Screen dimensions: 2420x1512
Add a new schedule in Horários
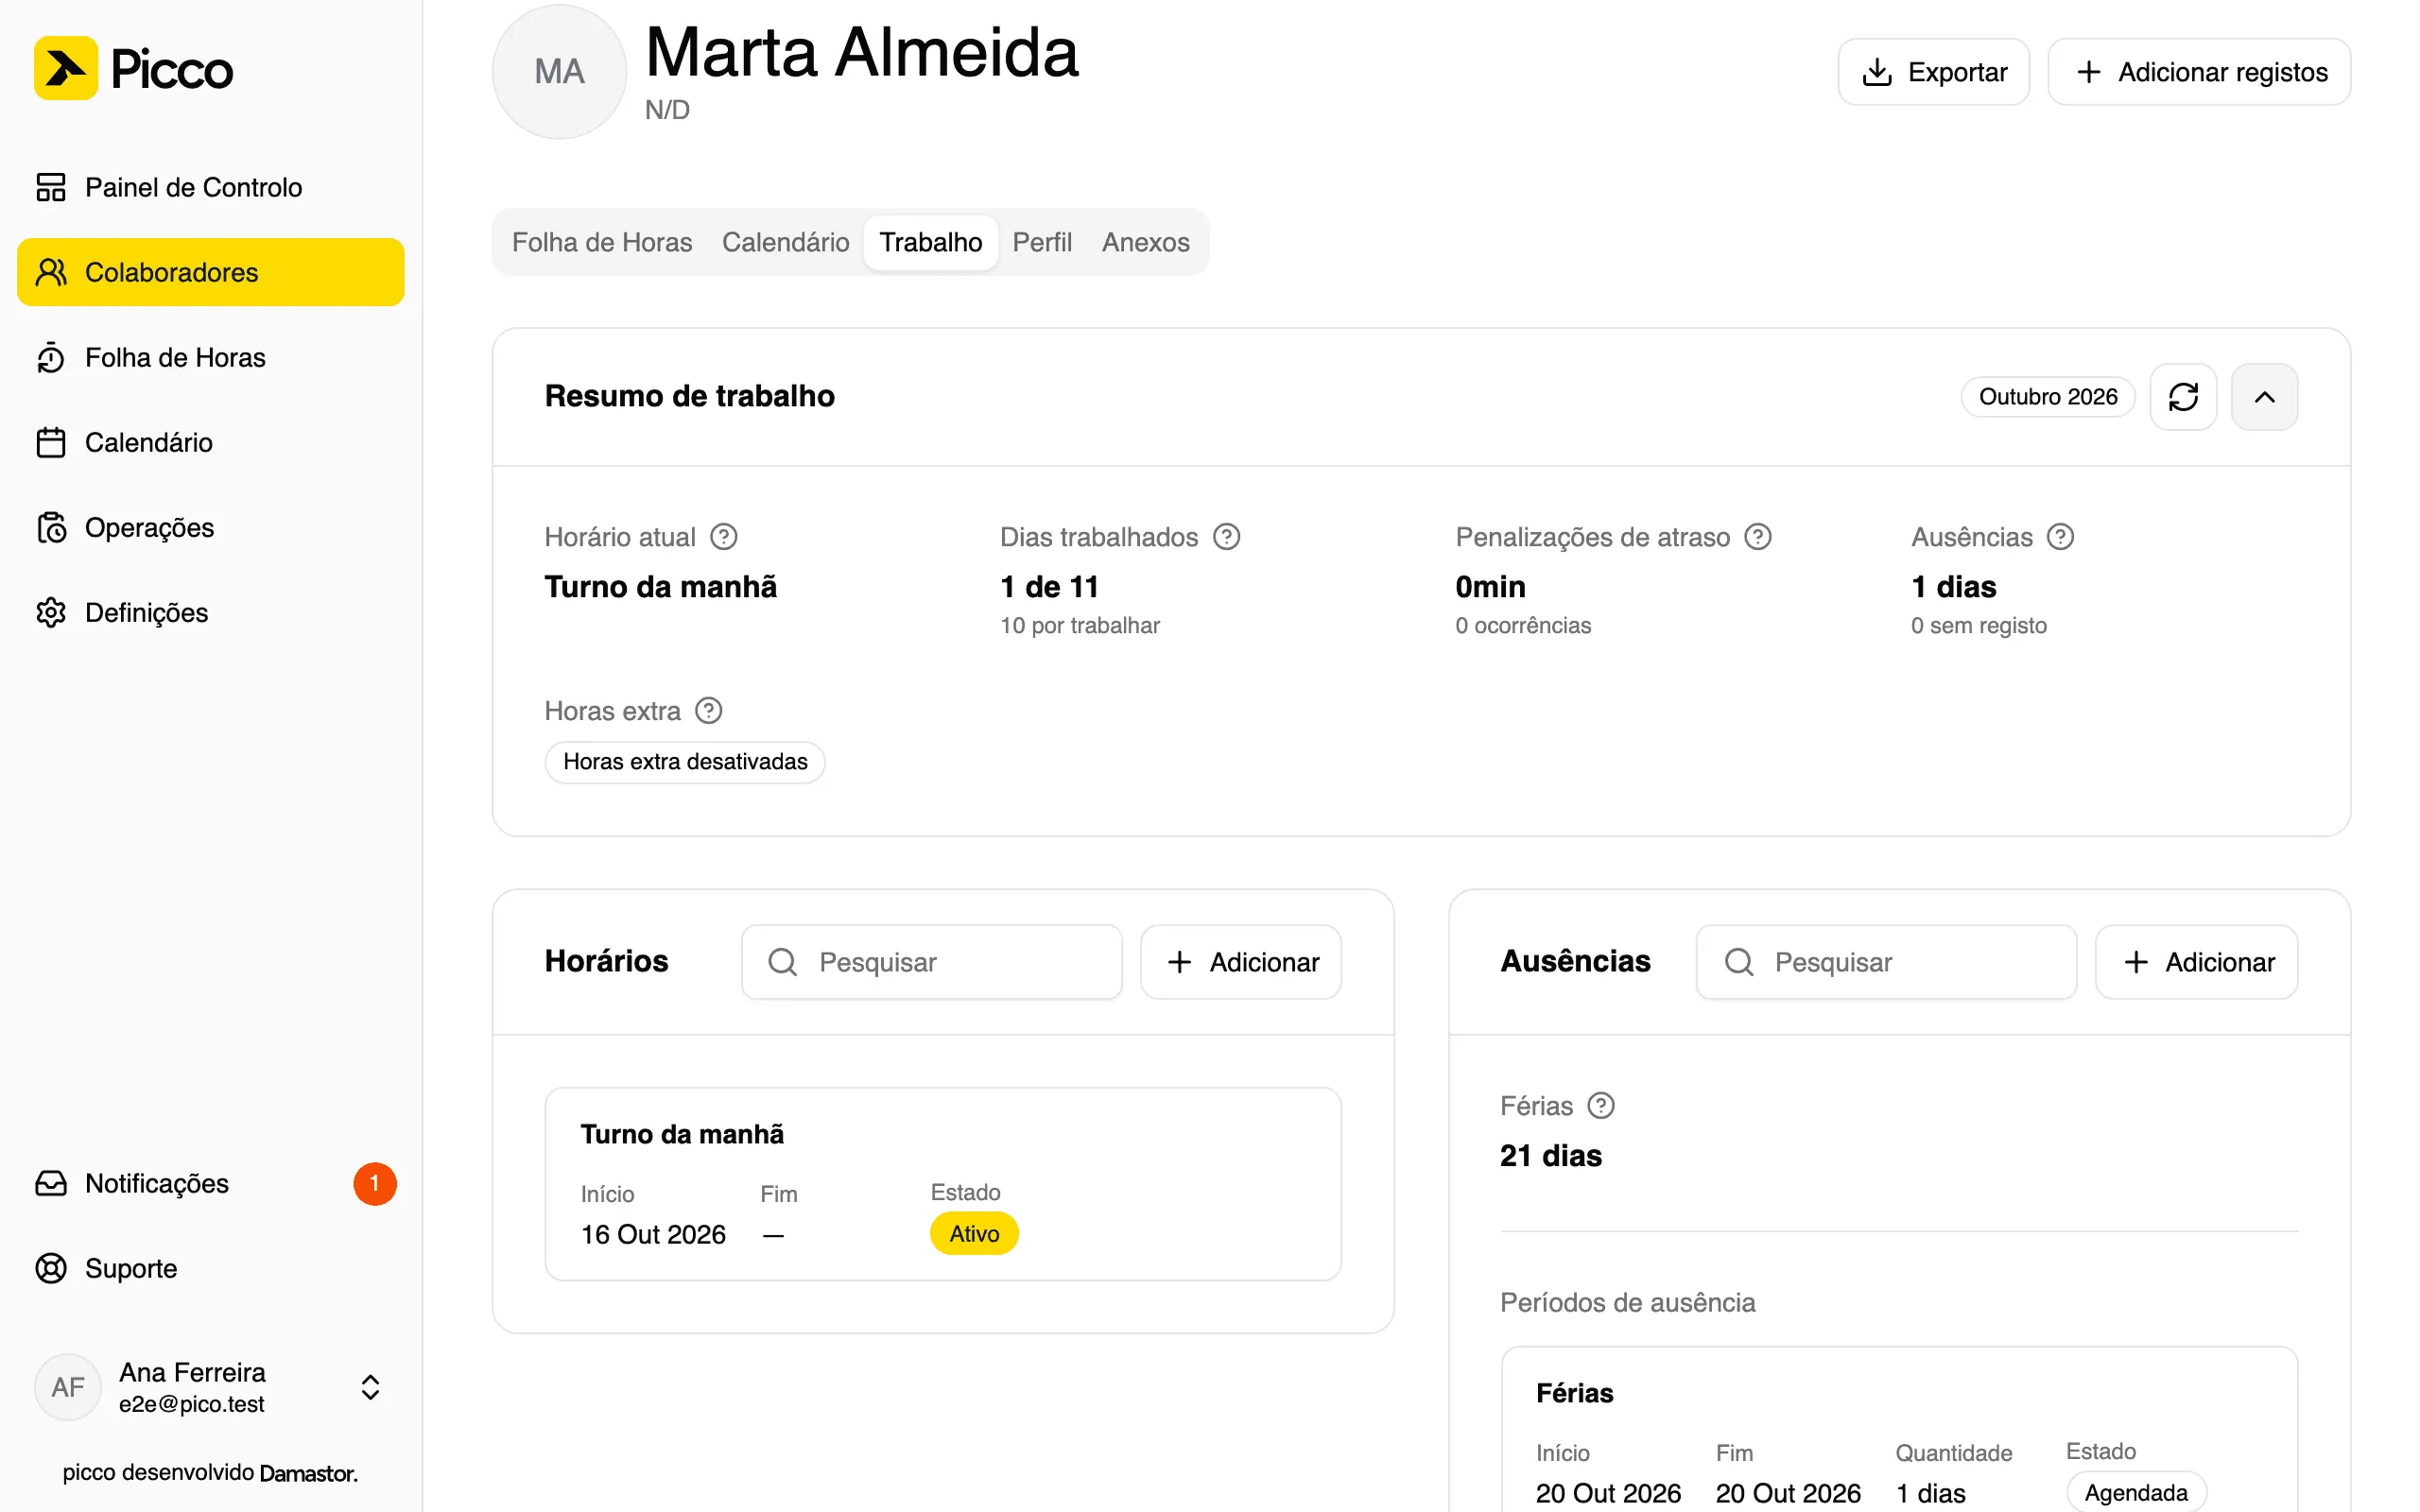pos(1240,962)
